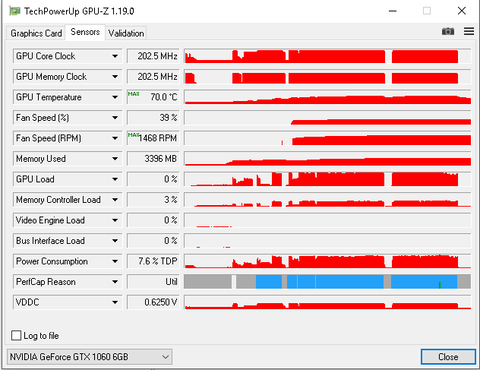Expand the Memory Used dropdown

[68, 159]
